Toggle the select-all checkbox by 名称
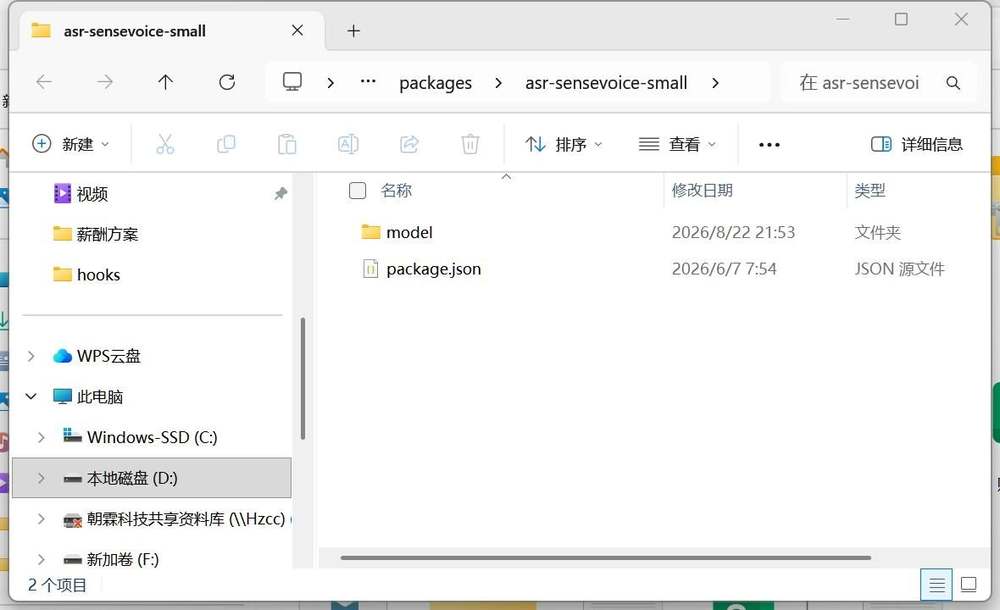1000x610 pixels. click(358, 190)
